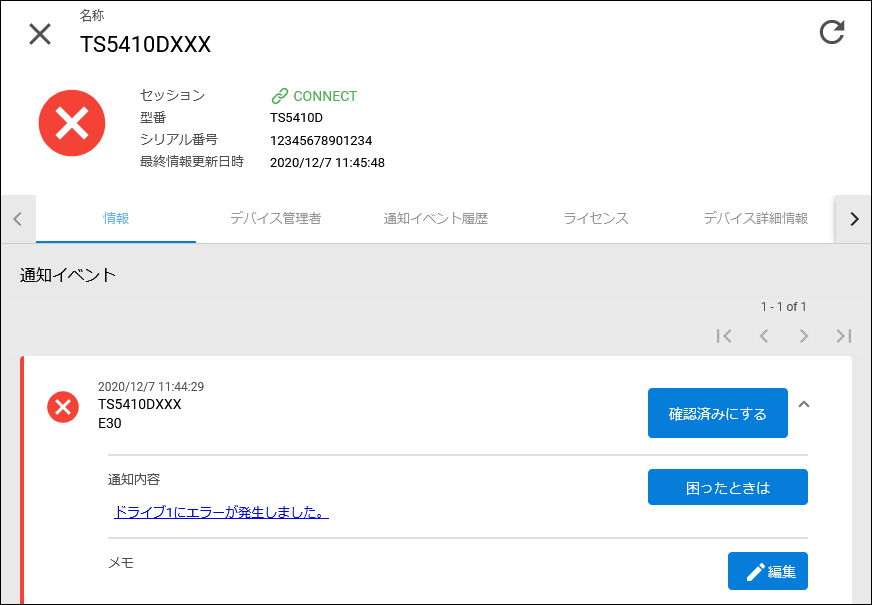Switch to the デバイス管理者 tab

point(275,218)
